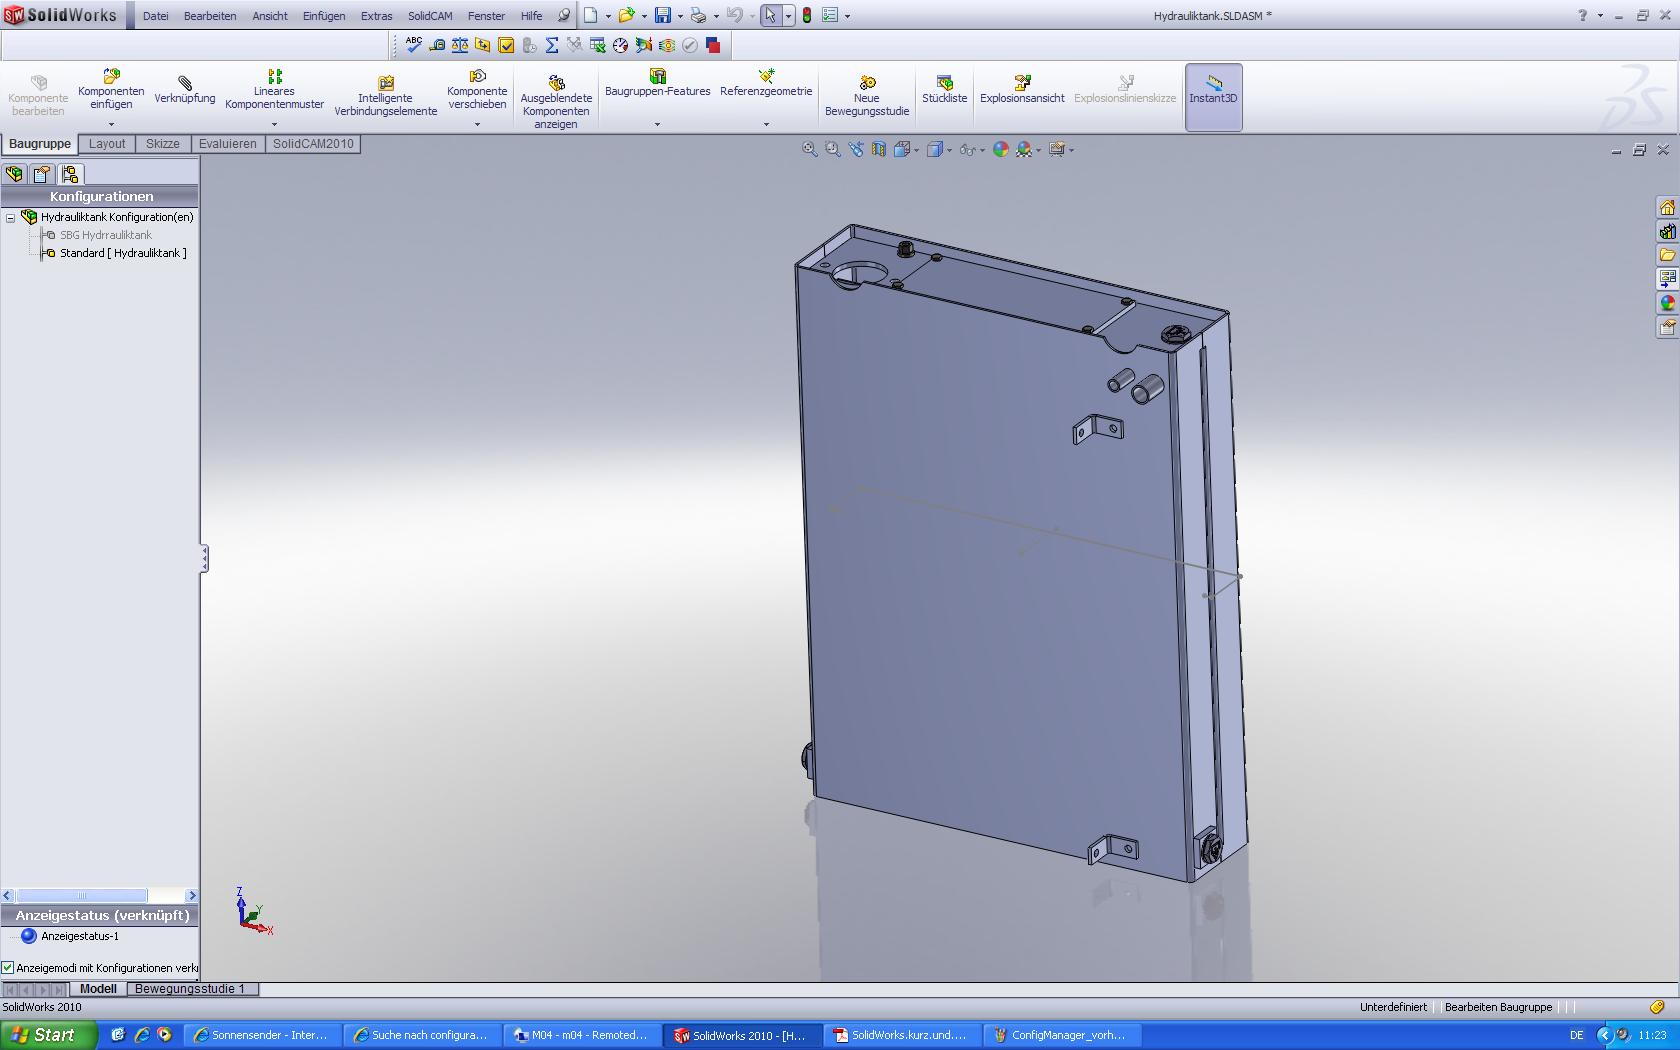Click the Windows Start button
This screenshot has width=1680, height=1050.
pos(48,1035)
